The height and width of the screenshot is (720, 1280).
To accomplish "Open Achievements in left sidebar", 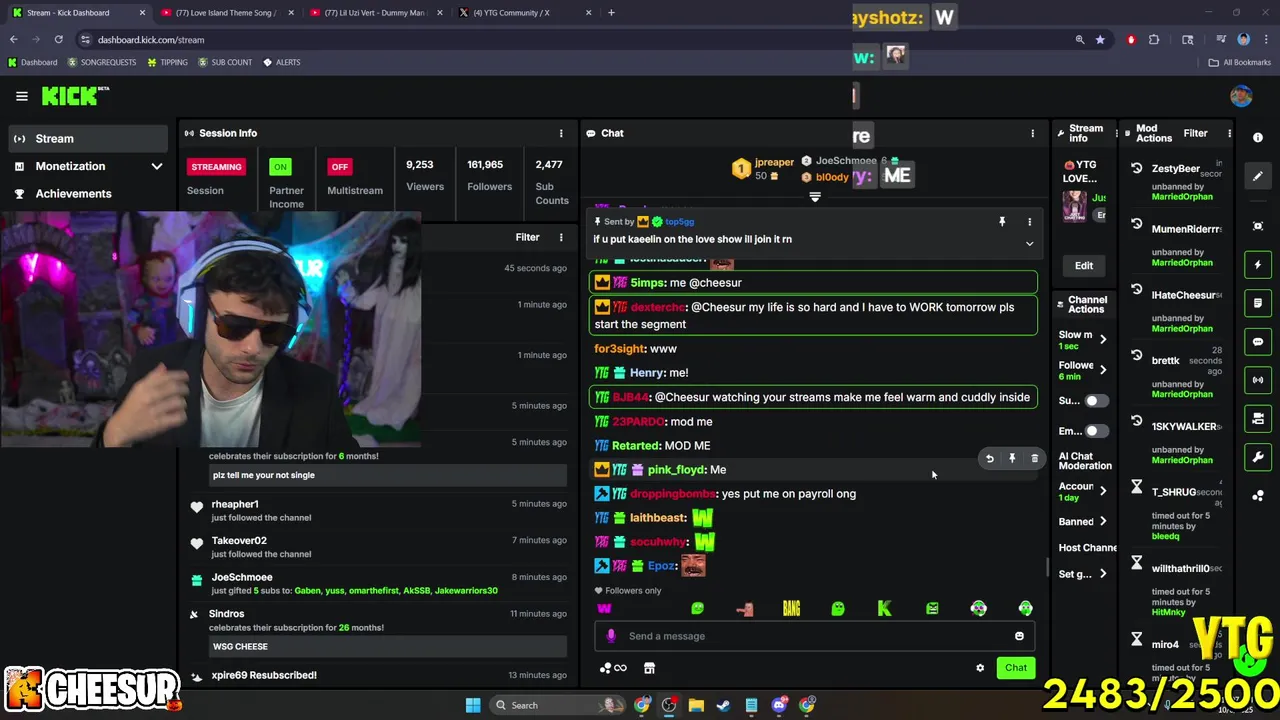I will point(88,193).
